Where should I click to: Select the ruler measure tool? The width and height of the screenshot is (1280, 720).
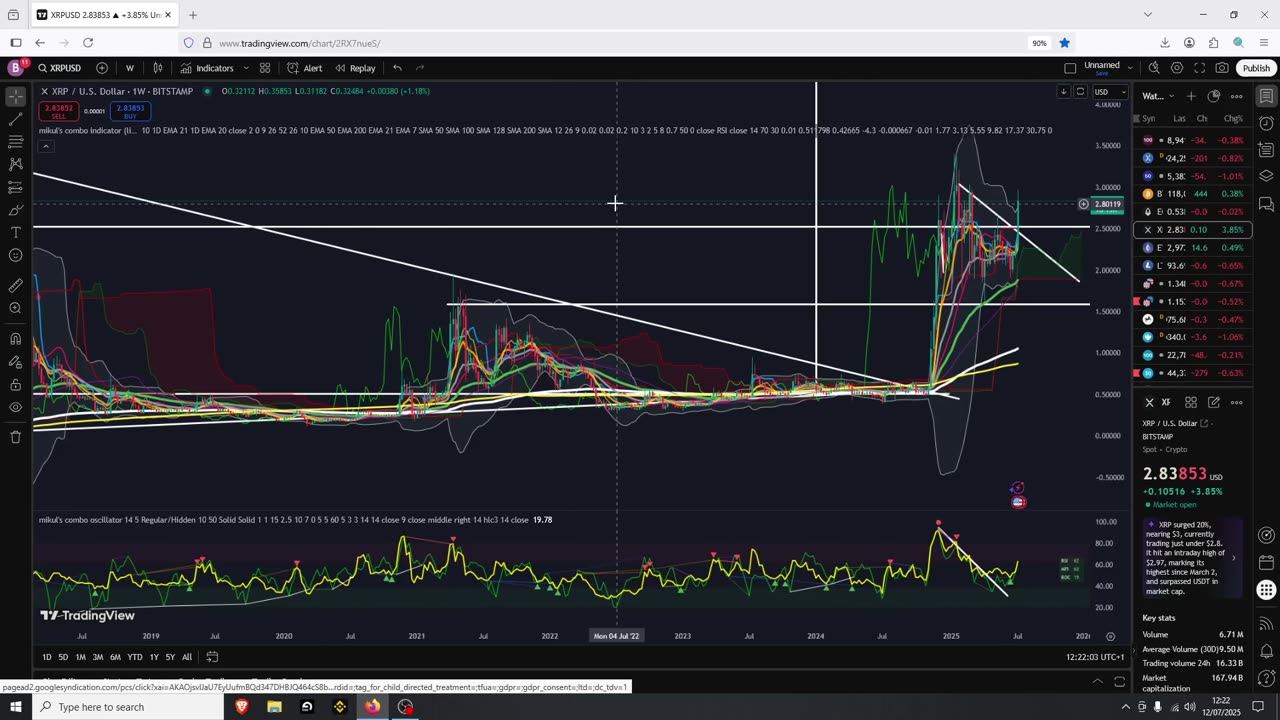click(15, 286)
